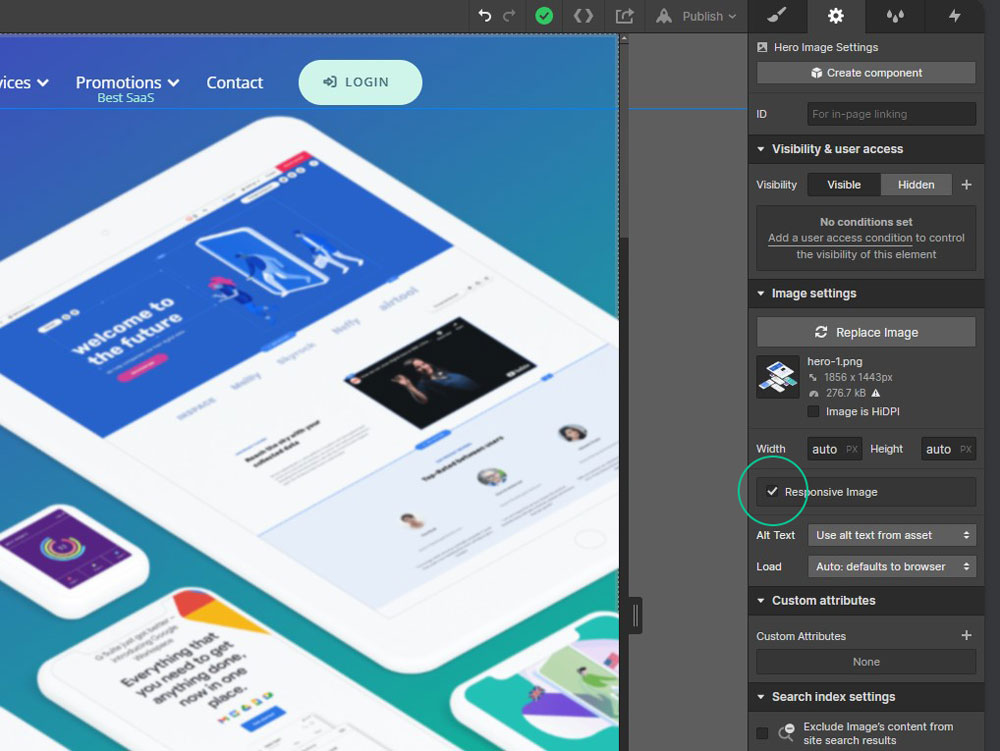Uncheck Responsive Image checkbox
Viewport: 1000px width, 751px height.
click(772, 492)
